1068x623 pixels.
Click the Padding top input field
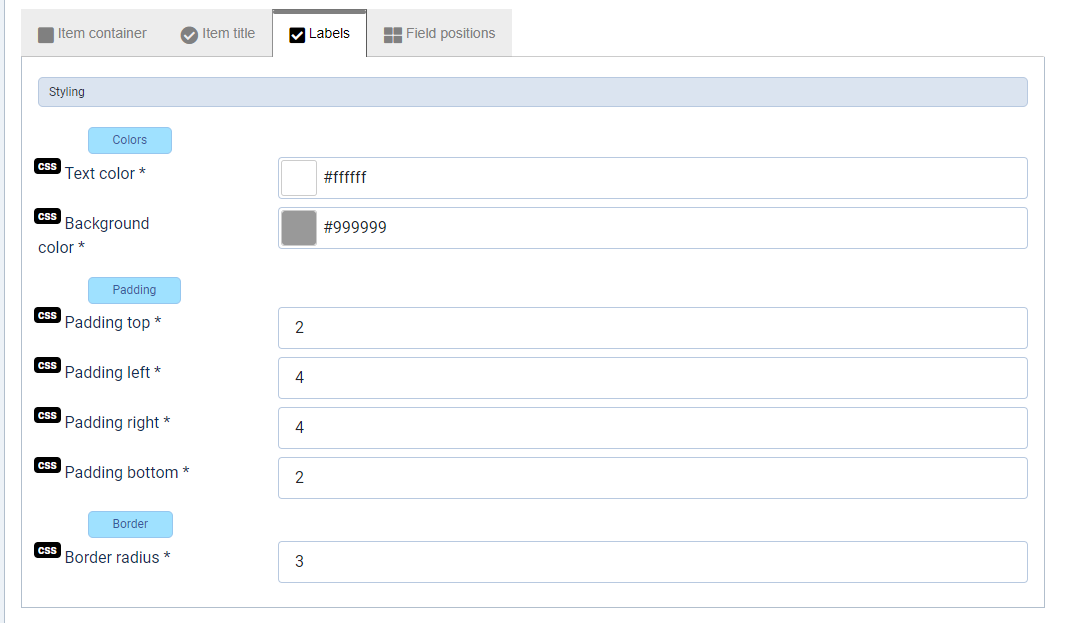(x=652, y=328)
